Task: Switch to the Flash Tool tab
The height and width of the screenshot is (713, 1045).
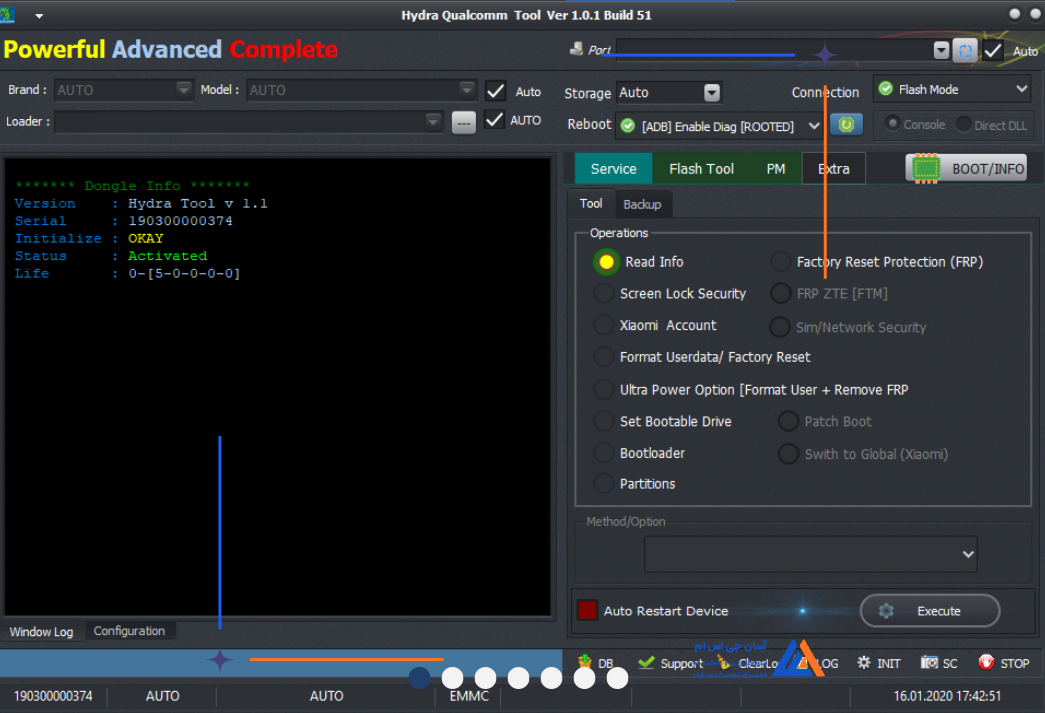Action: click(x=701, y=169)
